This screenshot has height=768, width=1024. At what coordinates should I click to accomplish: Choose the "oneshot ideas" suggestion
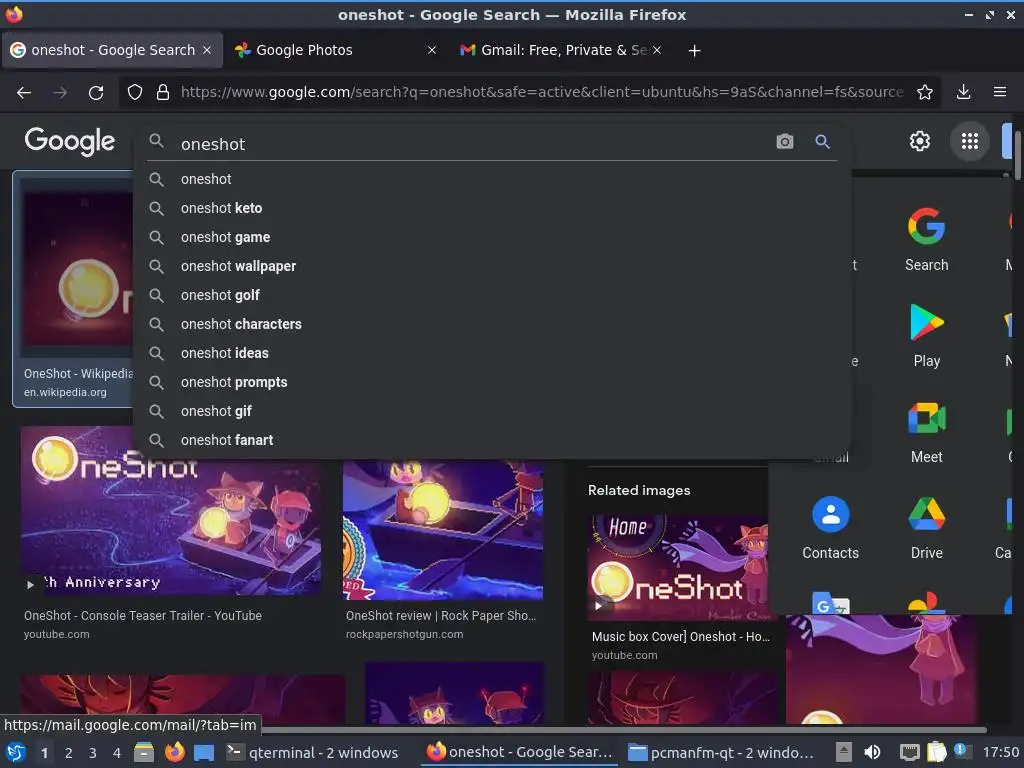[x=492, y=353]
